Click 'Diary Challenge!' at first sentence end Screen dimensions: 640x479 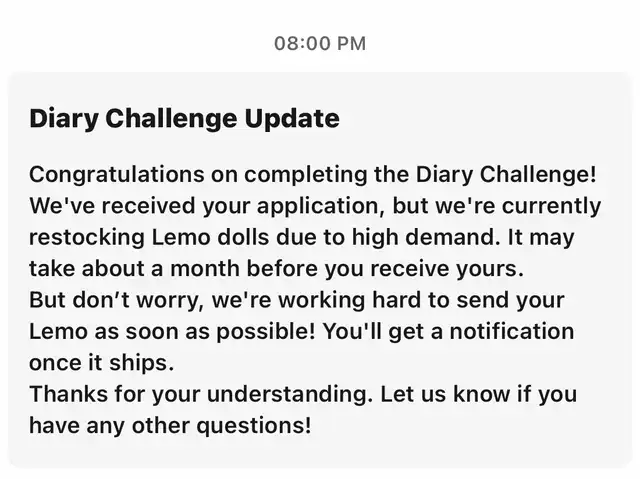coord(506,175)
